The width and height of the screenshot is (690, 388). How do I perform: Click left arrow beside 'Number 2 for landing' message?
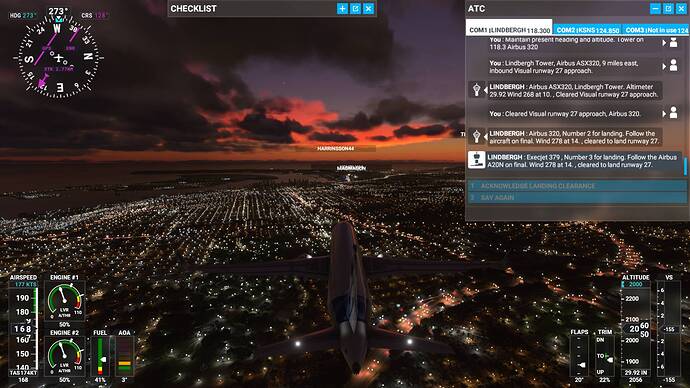[x=485, y=137]
